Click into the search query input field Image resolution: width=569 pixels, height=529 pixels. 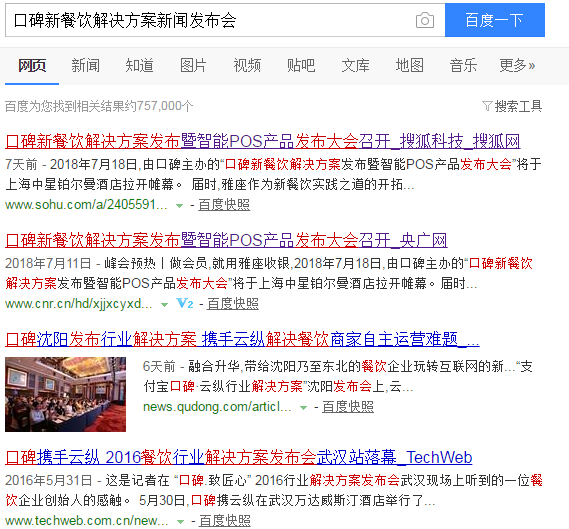click(210, 20)
